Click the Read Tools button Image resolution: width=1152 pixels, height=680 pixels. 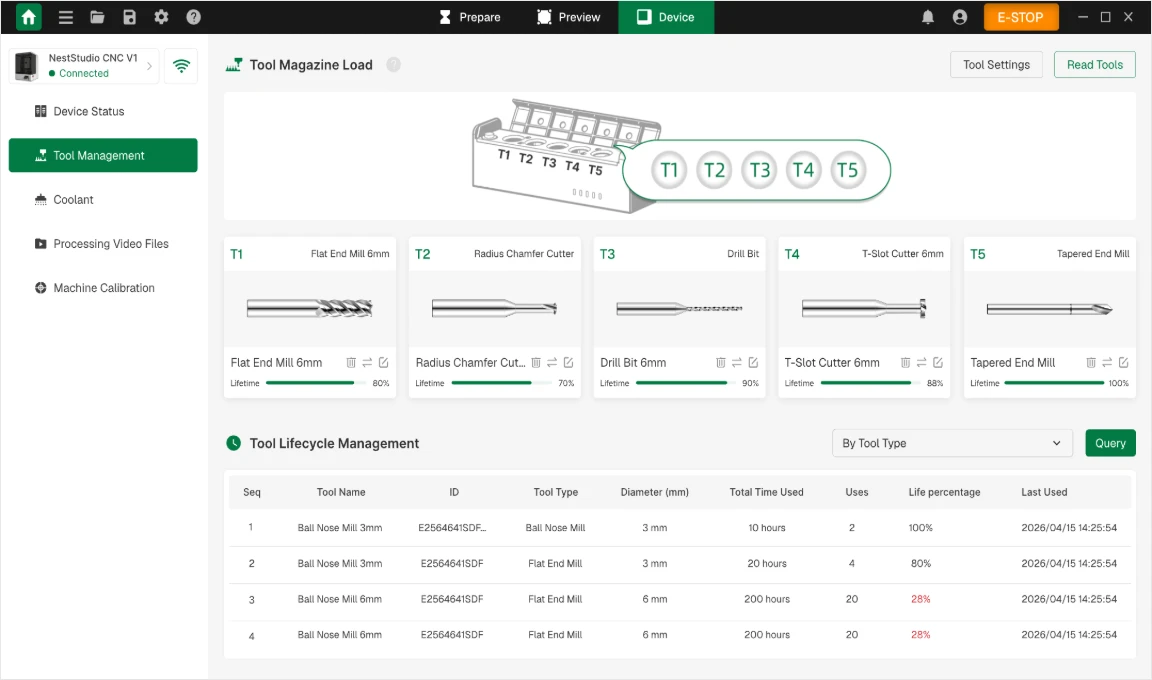pyautogui.click(x=1095, y=65)
